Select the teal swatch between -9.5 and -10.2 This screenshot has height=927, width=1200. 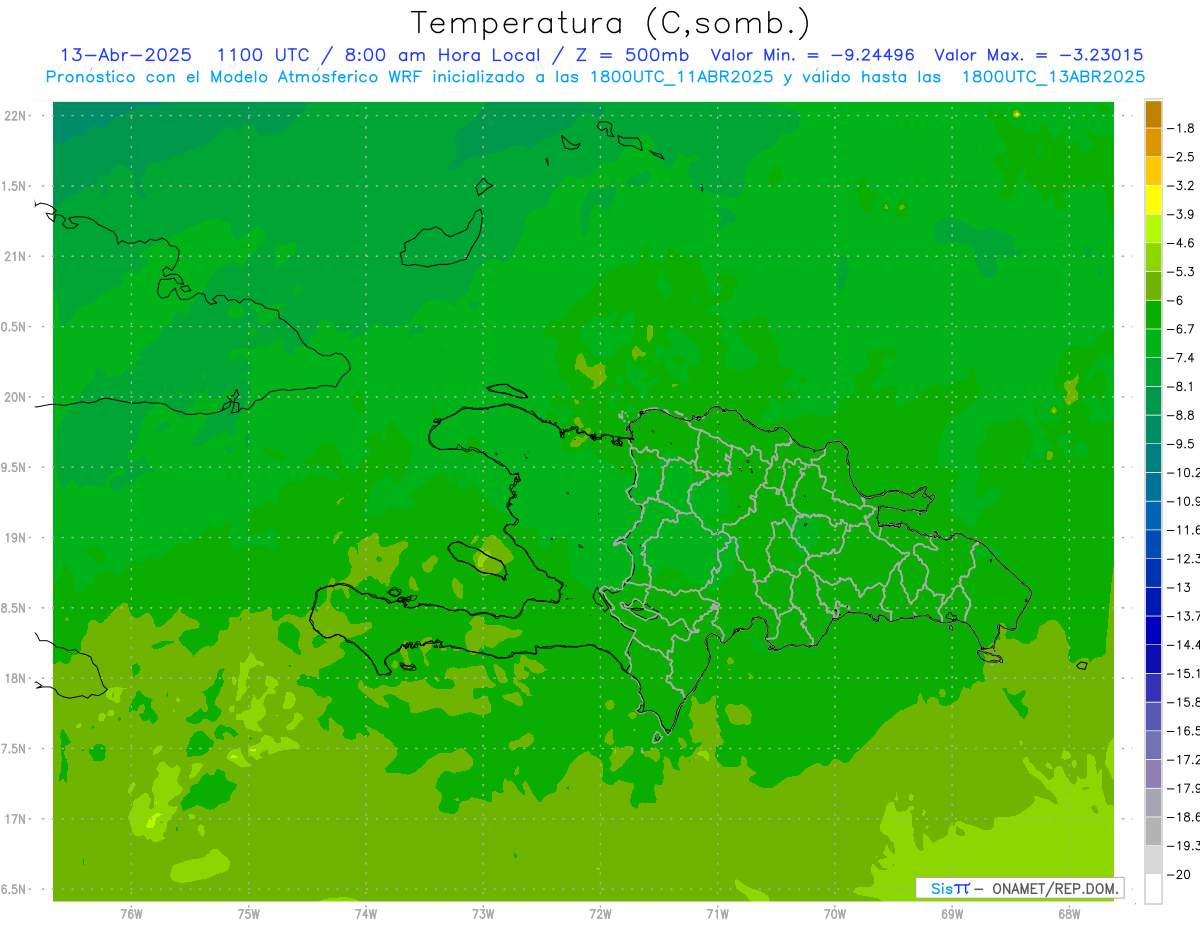(x=1153, y=458)
